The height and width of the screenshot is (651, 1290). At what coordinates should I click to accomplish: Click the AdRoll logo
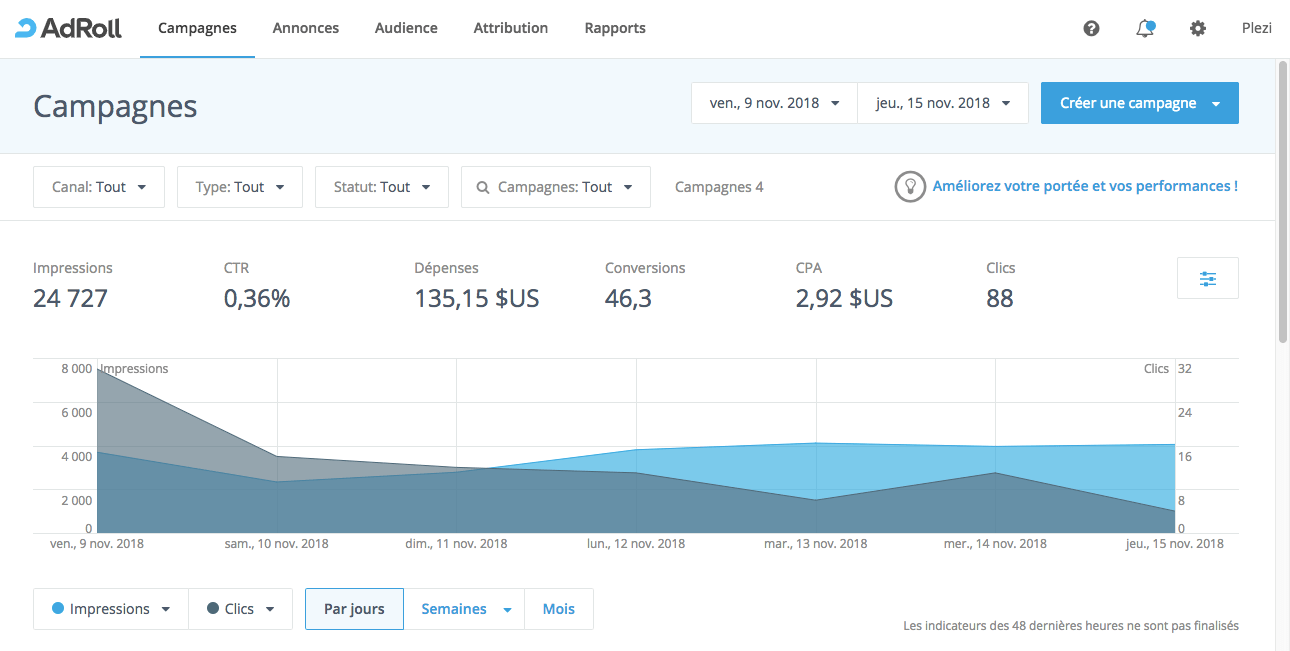pyautogui.click(x=69, y=28)
